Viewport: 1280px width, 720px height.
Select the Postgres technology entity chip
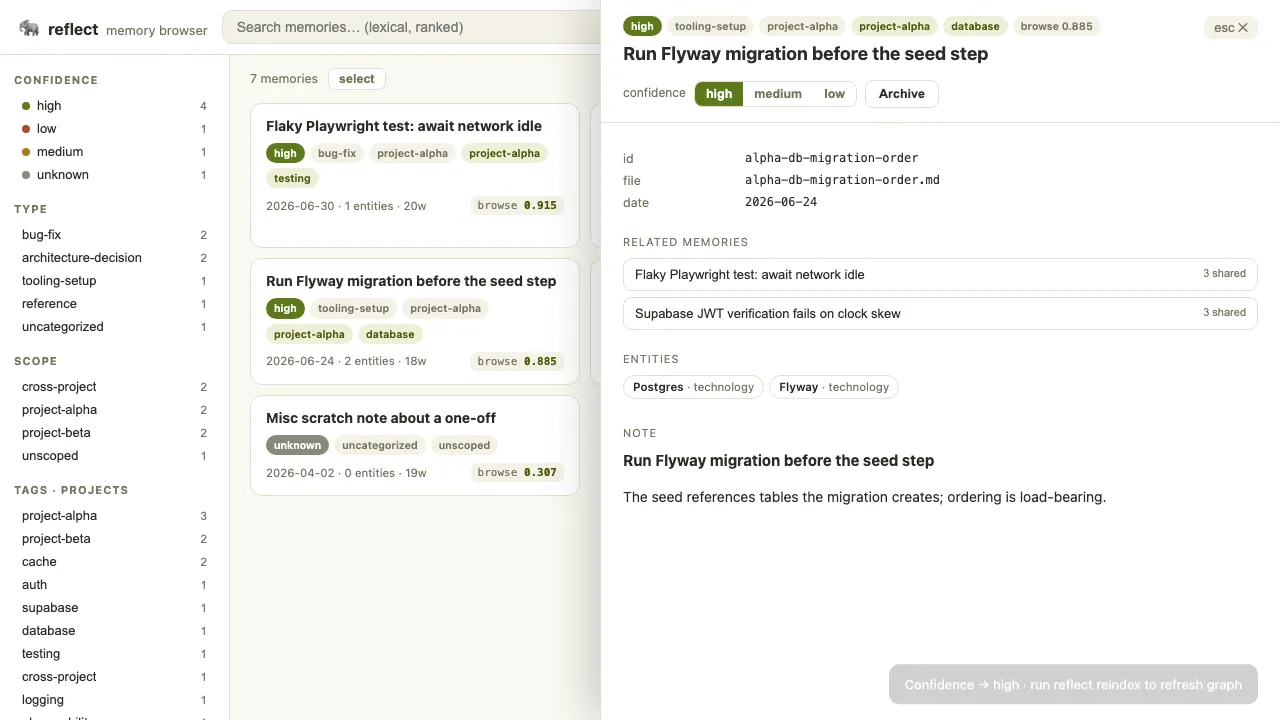tap(693, 387)
